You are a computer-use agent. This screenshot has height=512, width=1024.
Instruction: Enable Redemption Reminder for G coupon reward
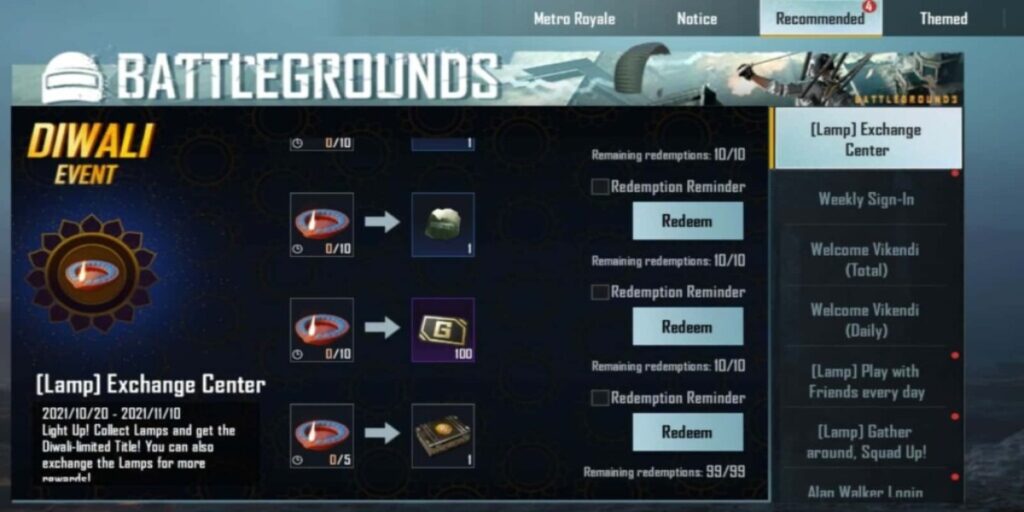pyautogui.click(x=600, y=292)
